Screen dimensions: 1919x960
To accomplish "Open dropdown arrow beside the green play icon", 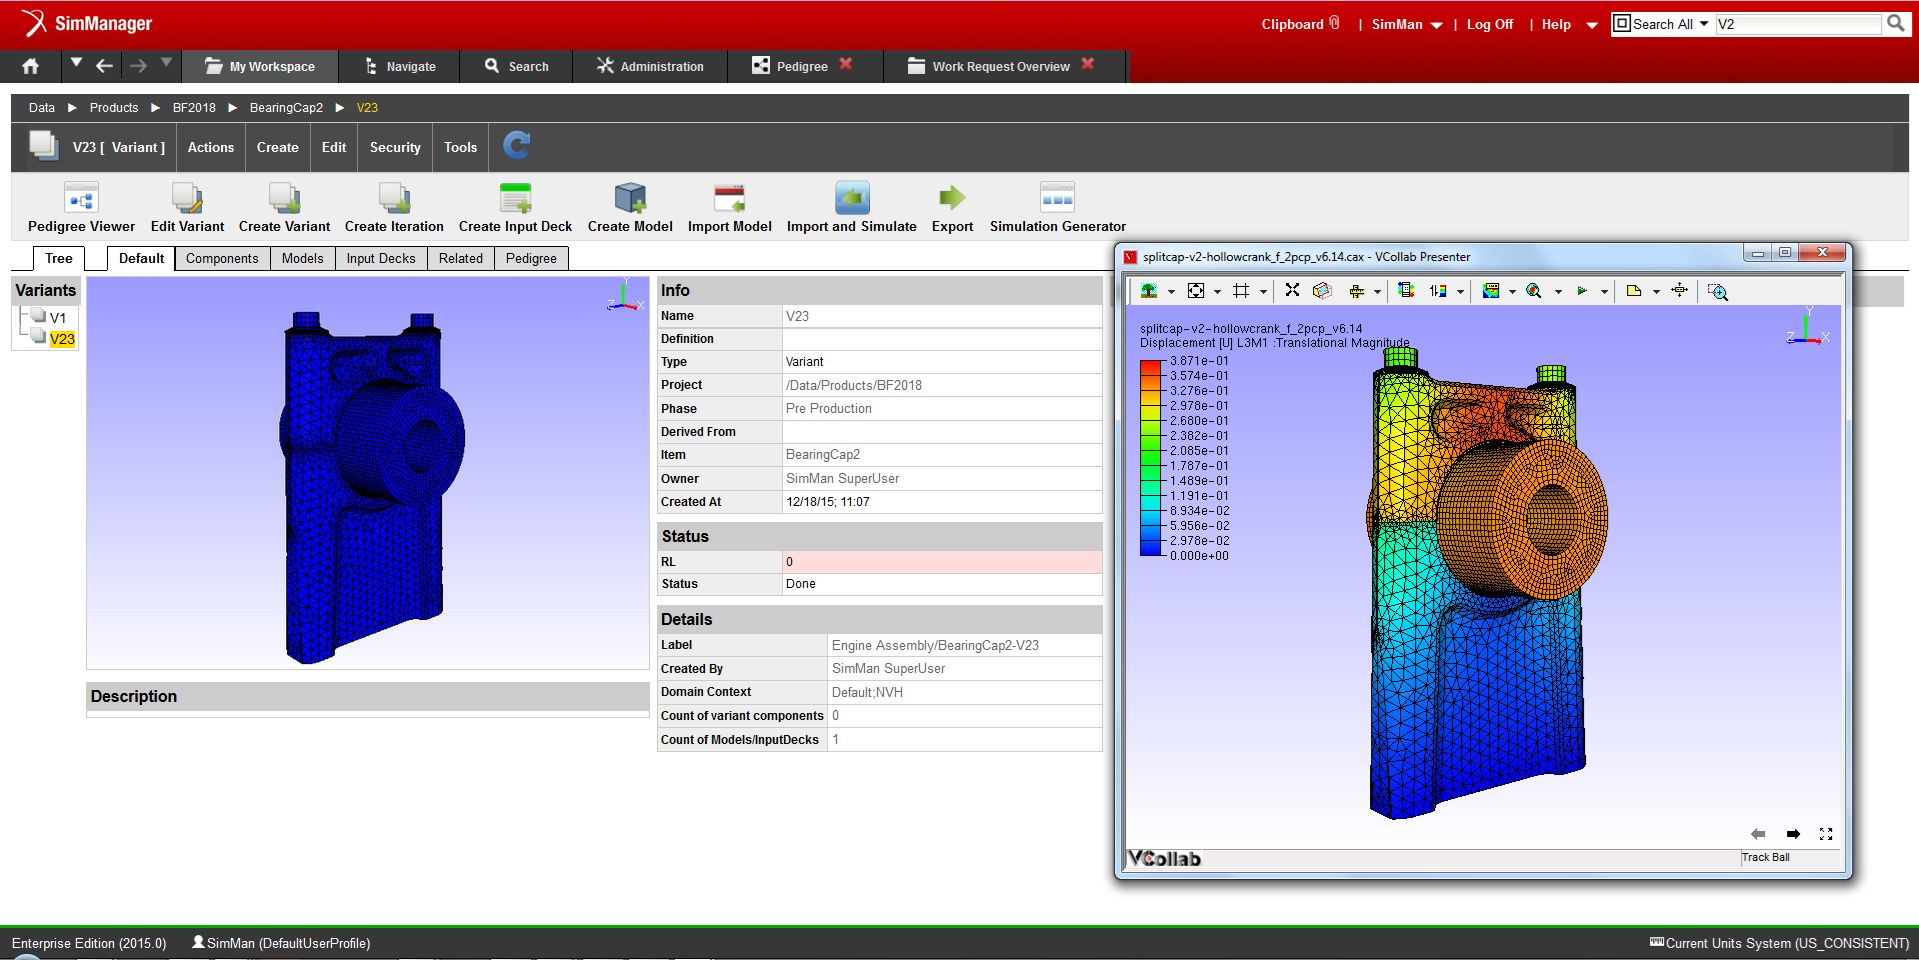I will (x=1604, y=292).
